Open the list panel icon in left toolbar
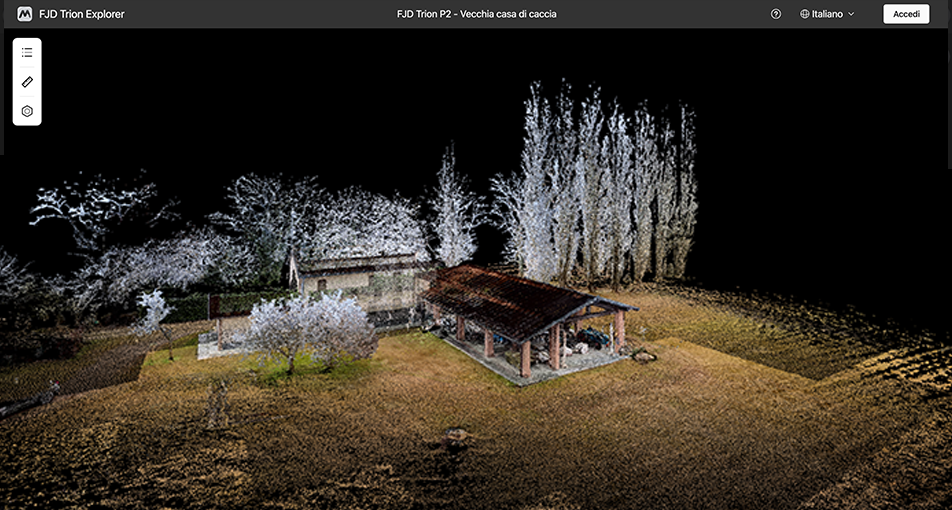952x510 pixels. (27, 53)
